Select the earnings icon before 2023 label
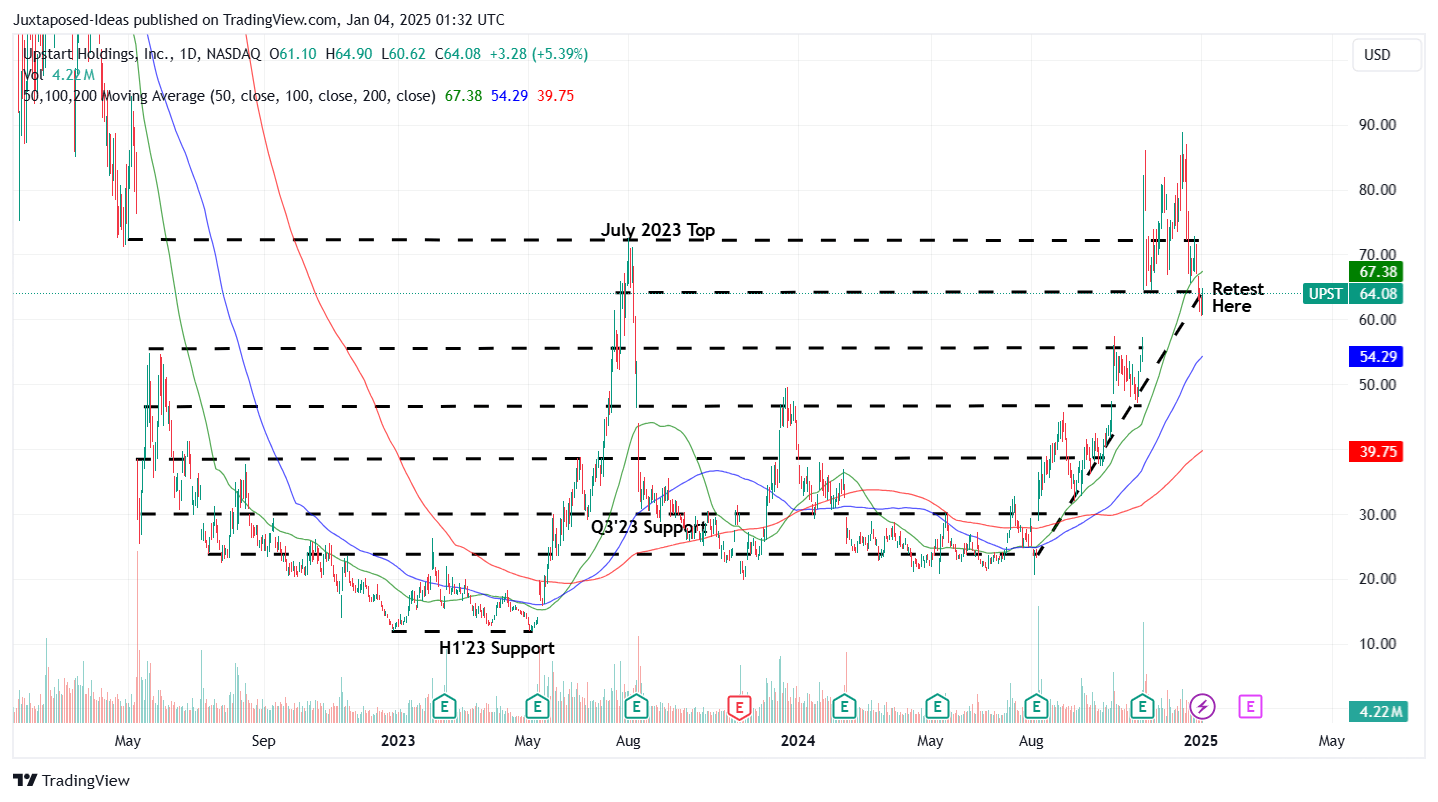The height and width of the screenshot is (802, 1438). click(x=443, y=706)
